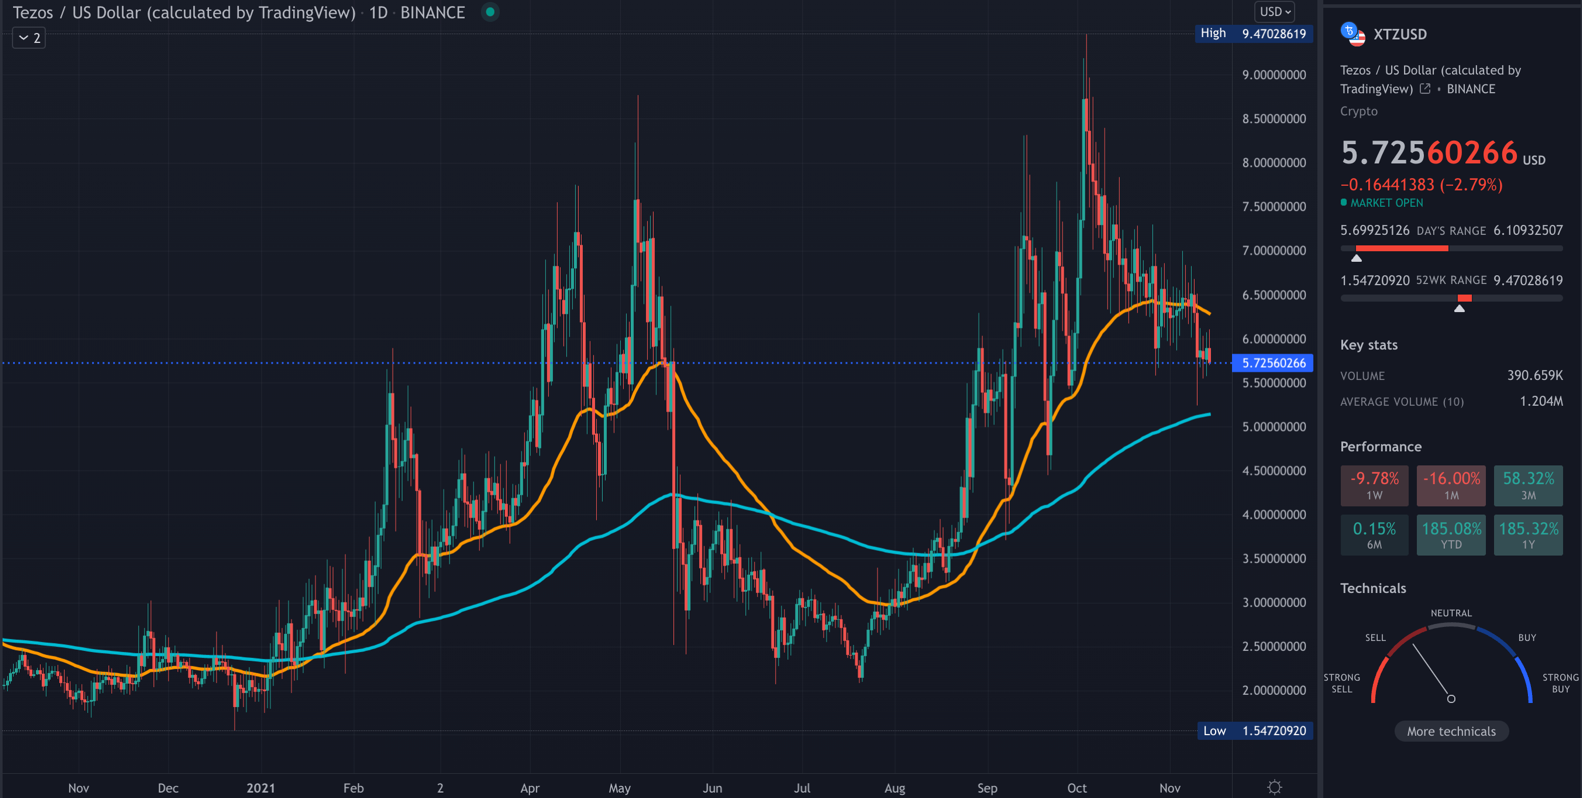Click the Low 1.54720920 price label
The height and width of the screenshot is (798, 1582).
[x=1254, y=731]
